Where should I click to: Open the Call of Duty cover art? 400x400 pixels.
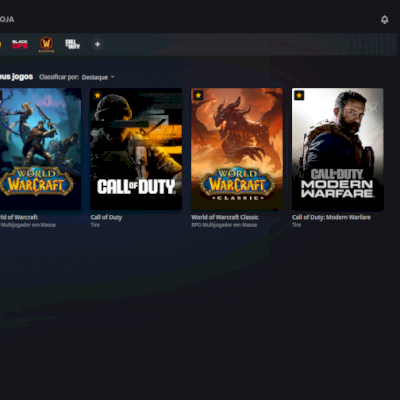click(x=136, y=149)
